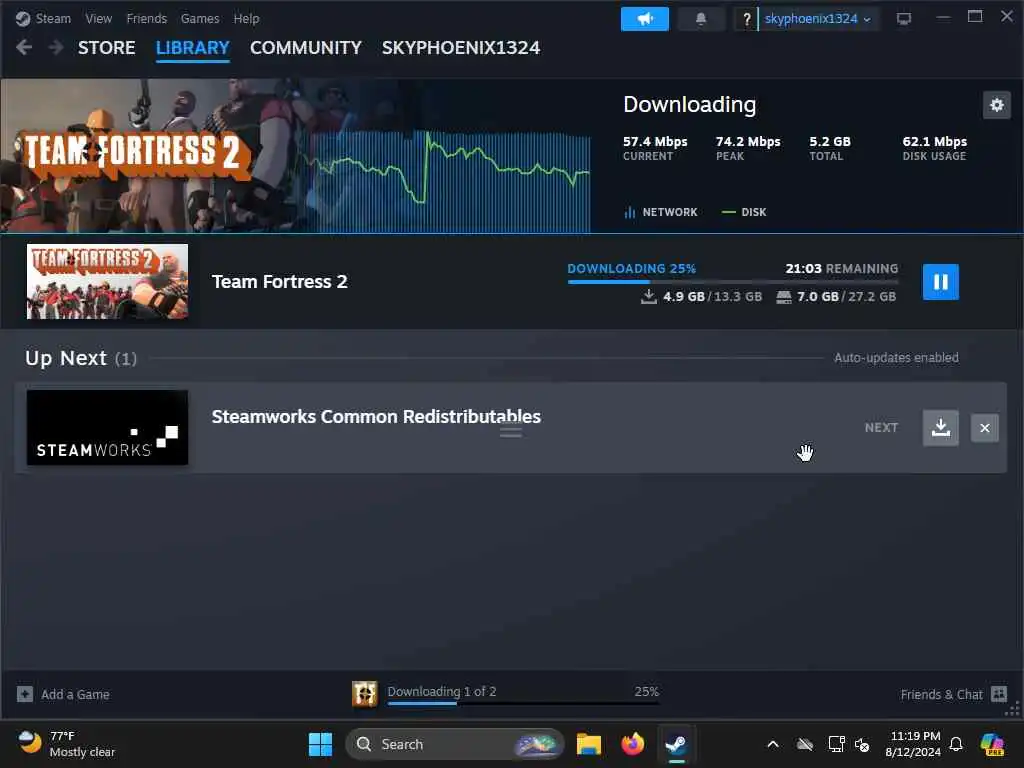Screen dimensions: 1024x768
Task: Click the Steam taskbar icon
Action: [x=677, y=744]
